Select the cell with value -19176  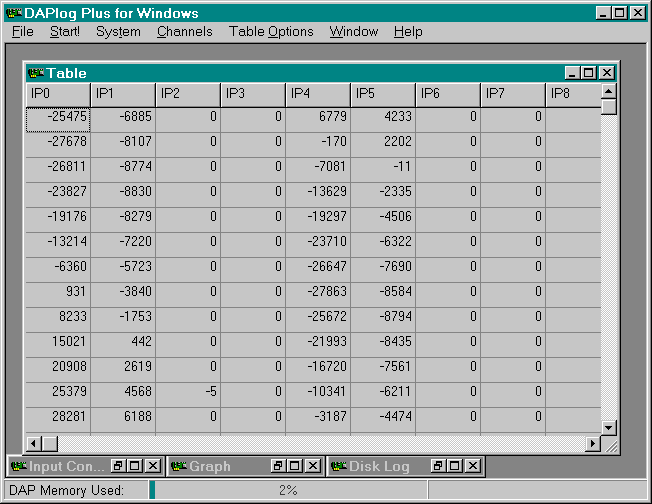point(58,220)
